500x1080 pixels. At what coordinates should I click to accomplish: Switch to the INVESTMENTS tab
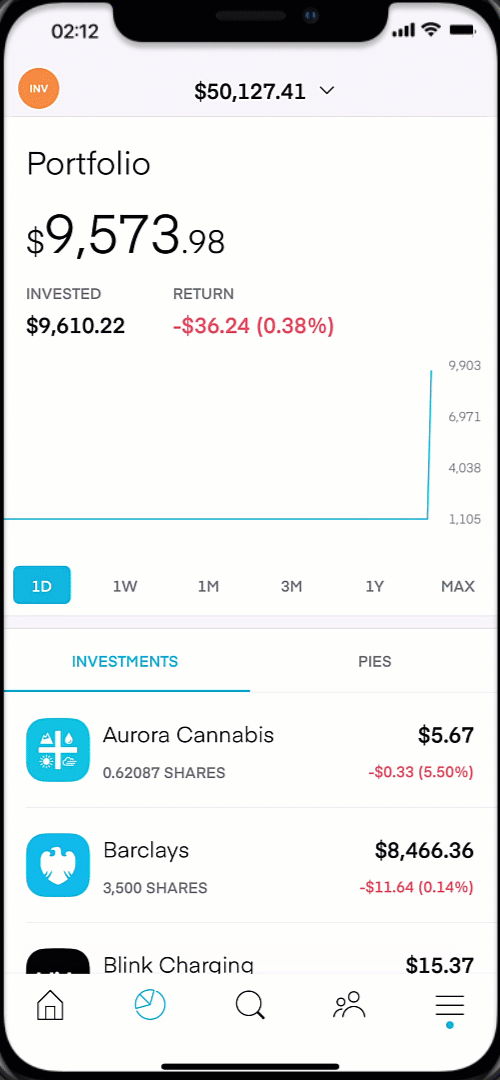(125, 662)
